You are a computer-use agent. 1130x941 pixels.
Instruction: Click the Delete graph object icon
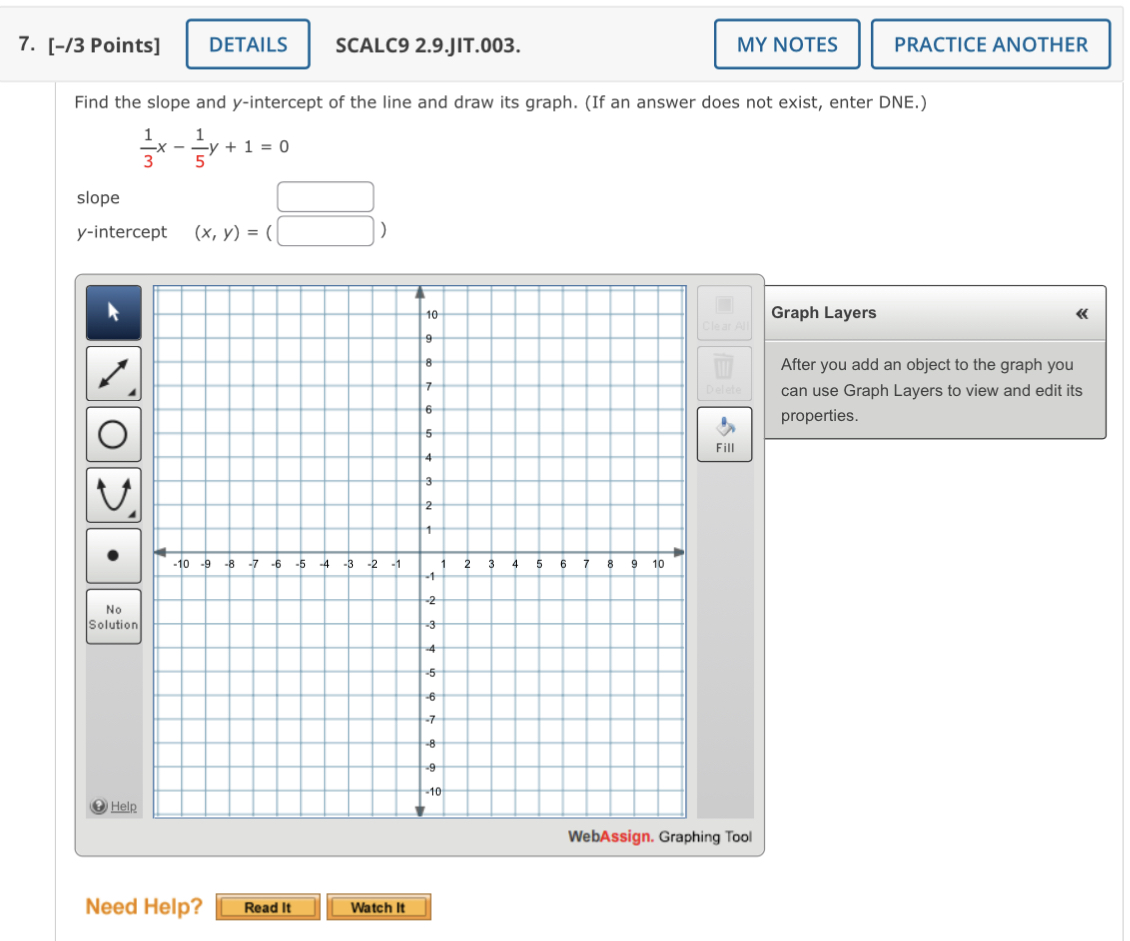click(724, 373)
